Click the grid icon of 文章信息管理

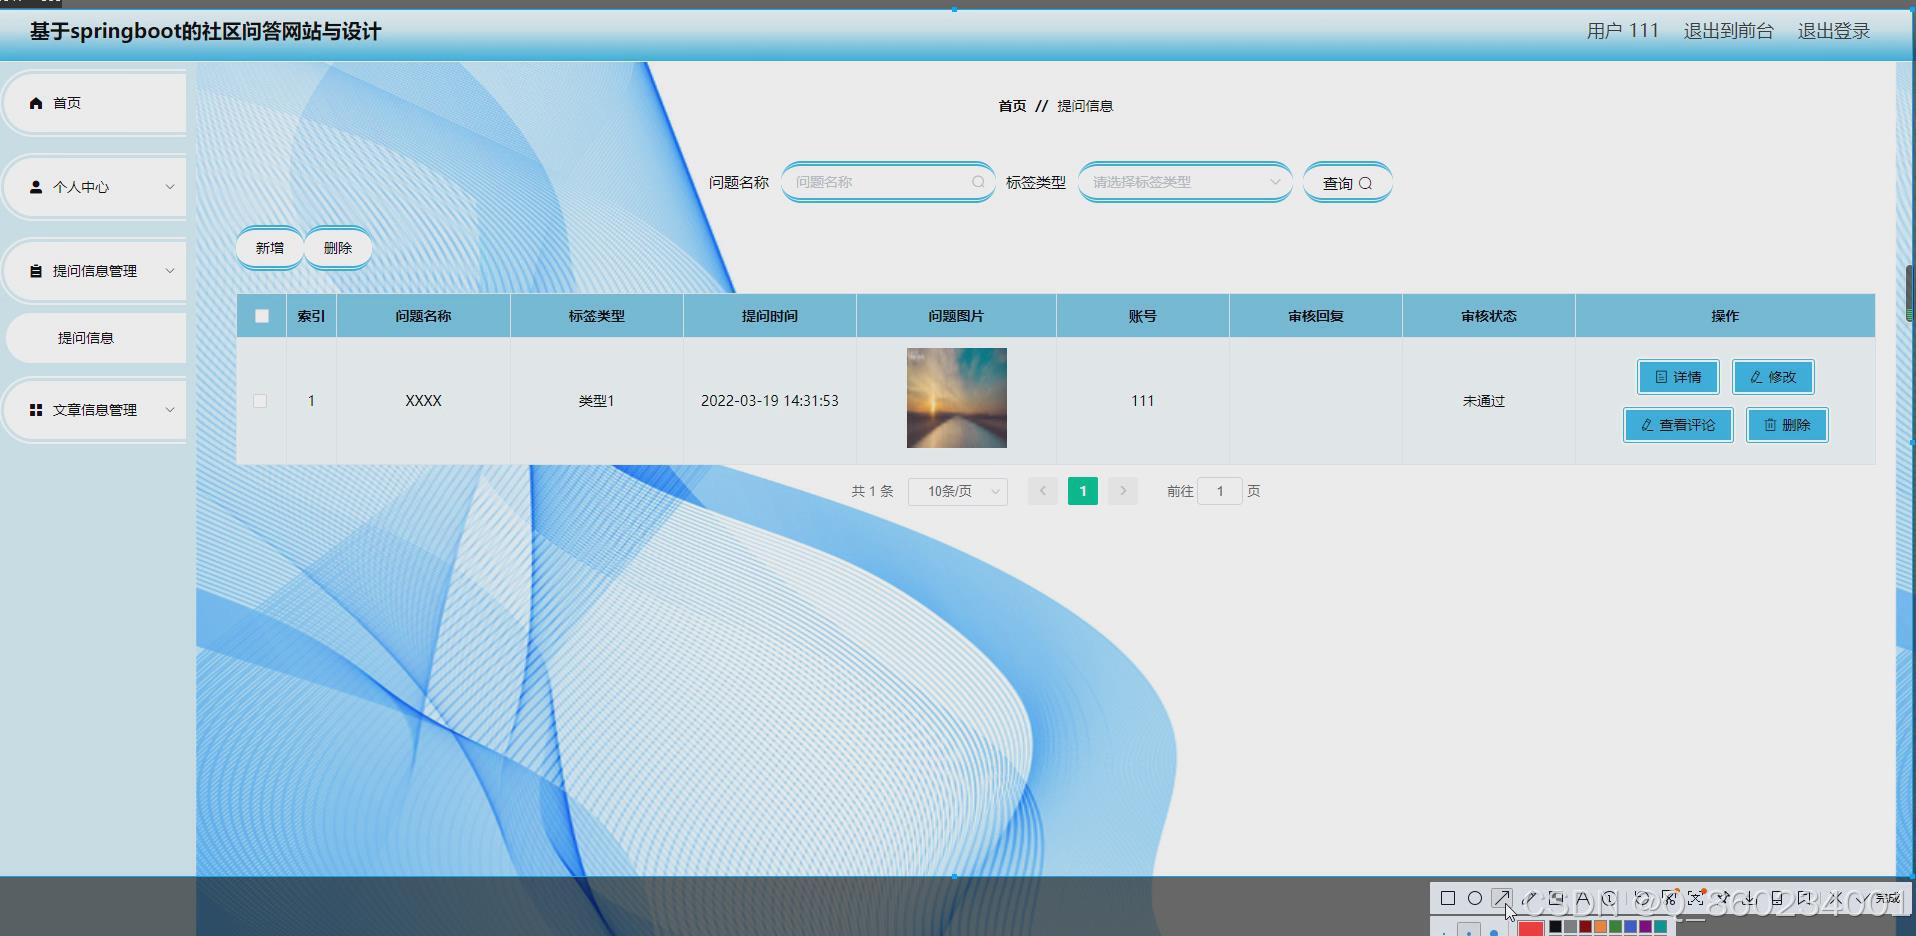[36, 410]
